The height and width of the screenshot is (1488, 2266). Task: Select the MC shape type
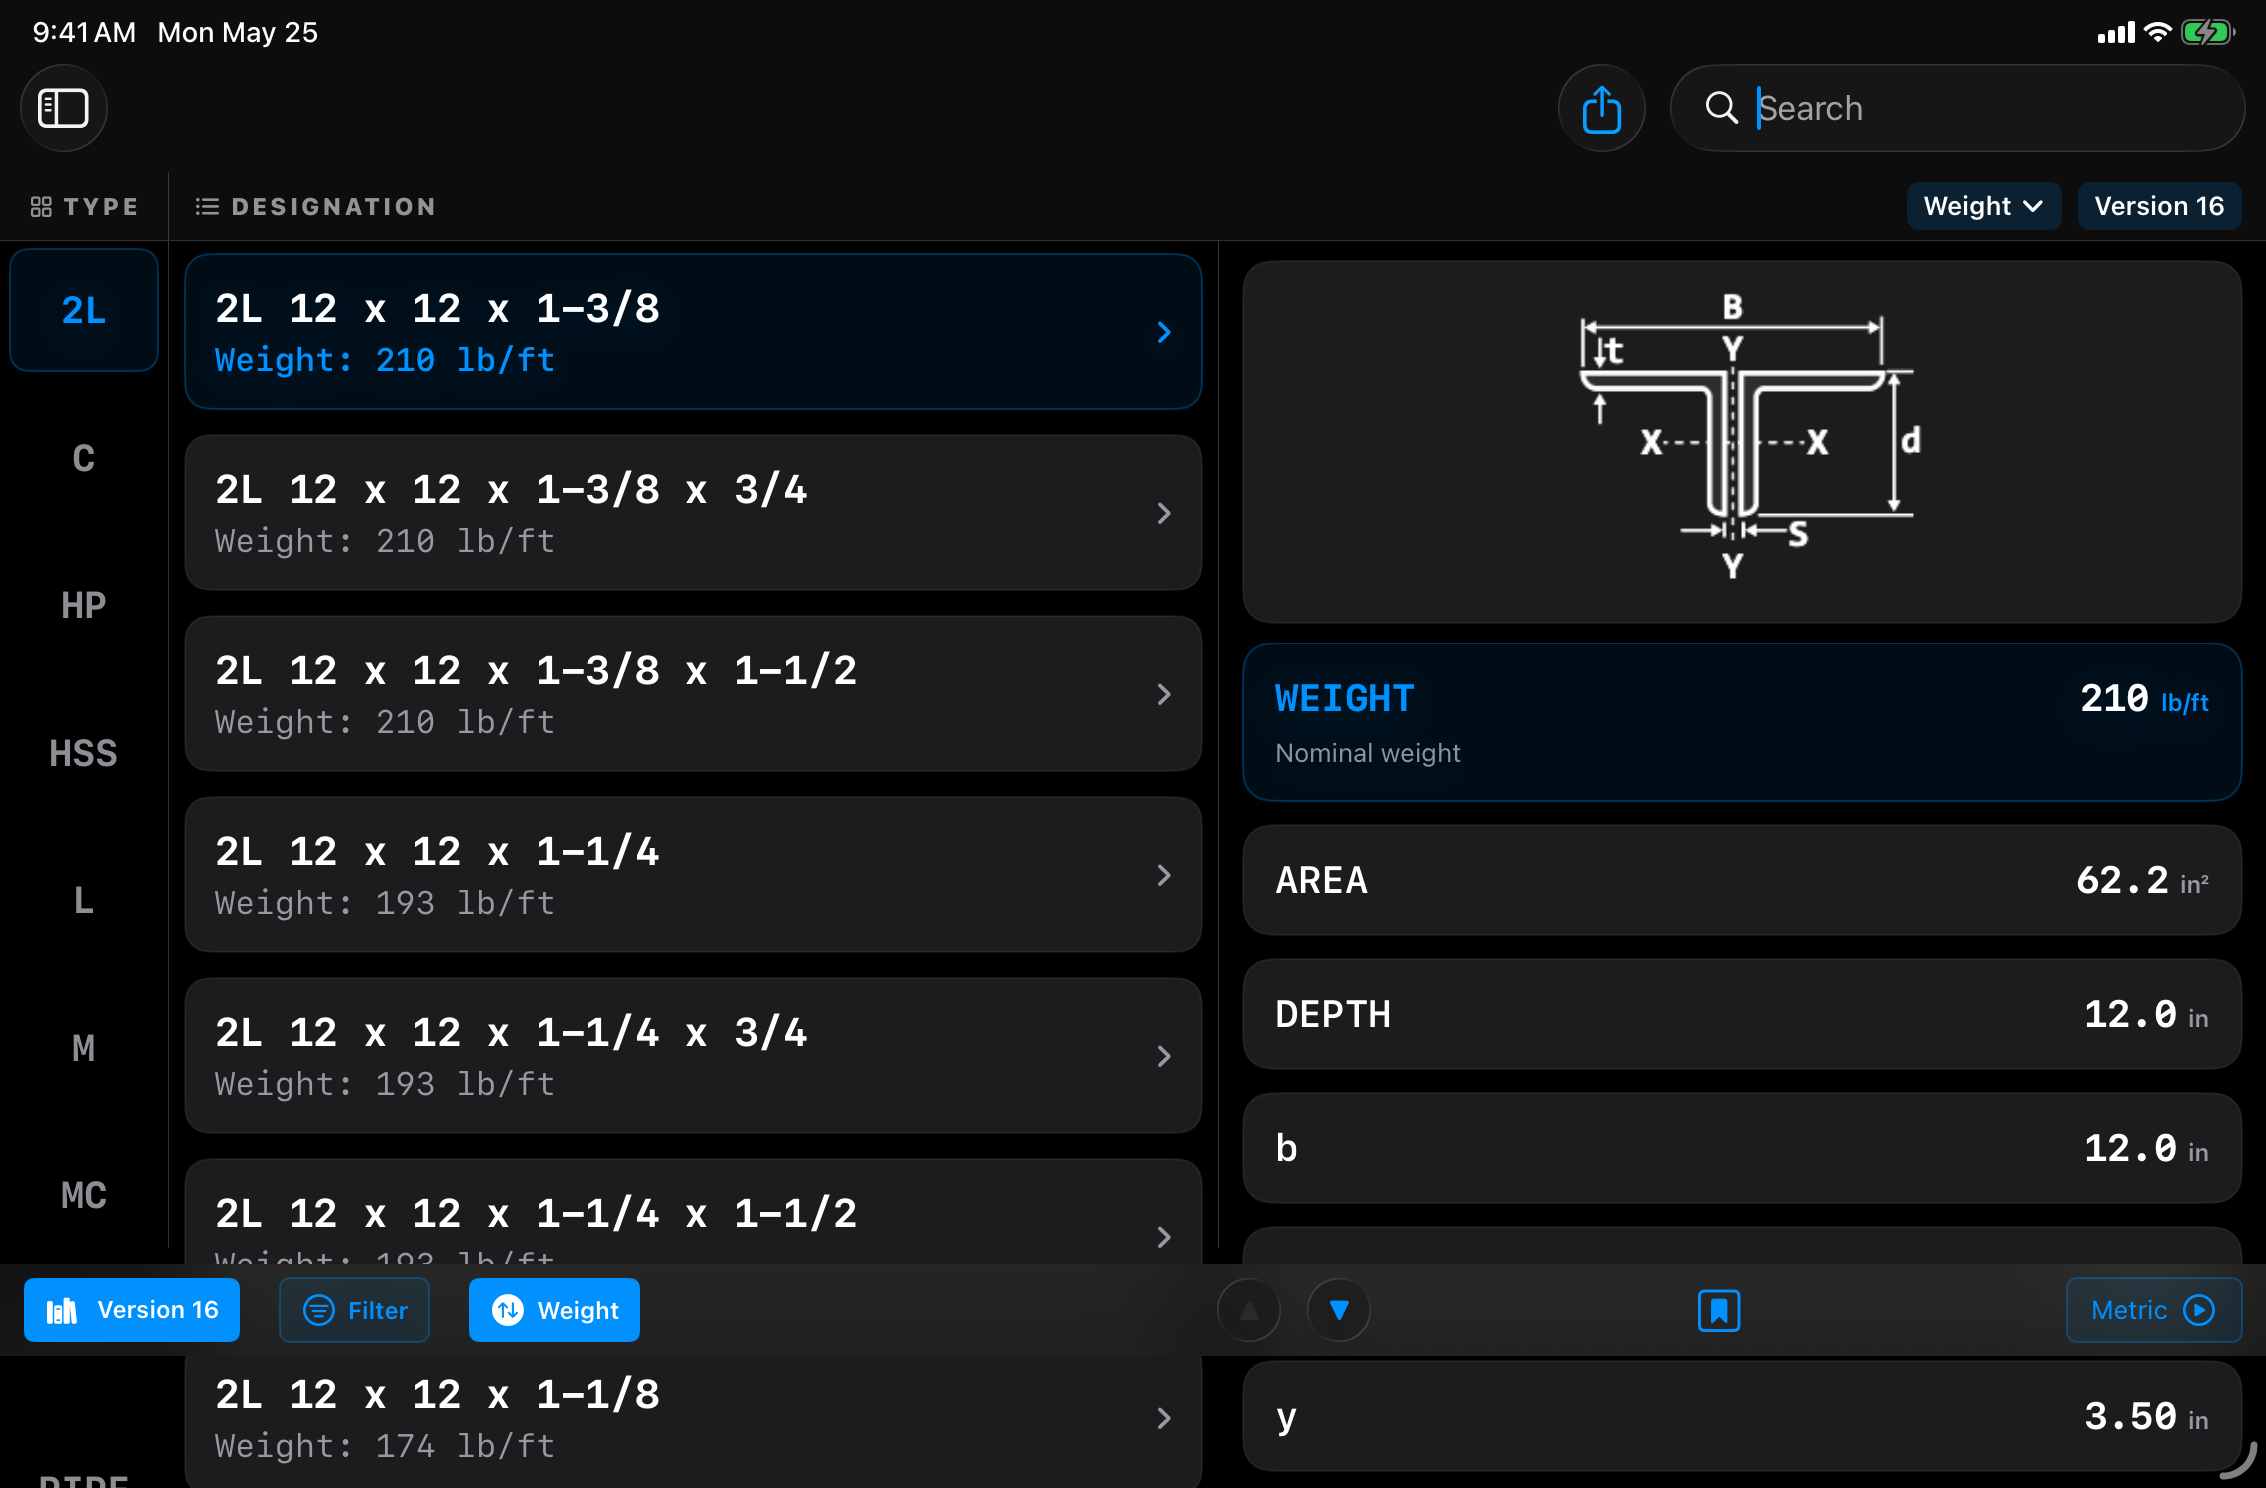(84, 1195)
